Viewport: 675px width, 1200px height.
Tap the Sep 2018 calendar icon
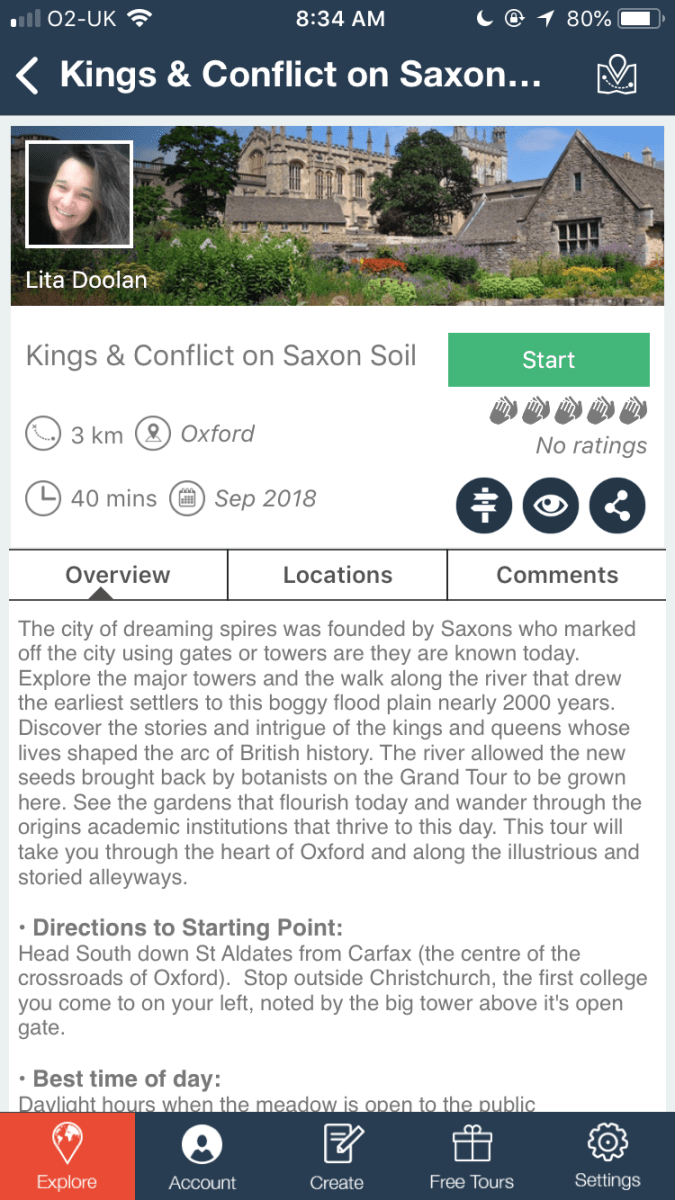tap(186, 498)
